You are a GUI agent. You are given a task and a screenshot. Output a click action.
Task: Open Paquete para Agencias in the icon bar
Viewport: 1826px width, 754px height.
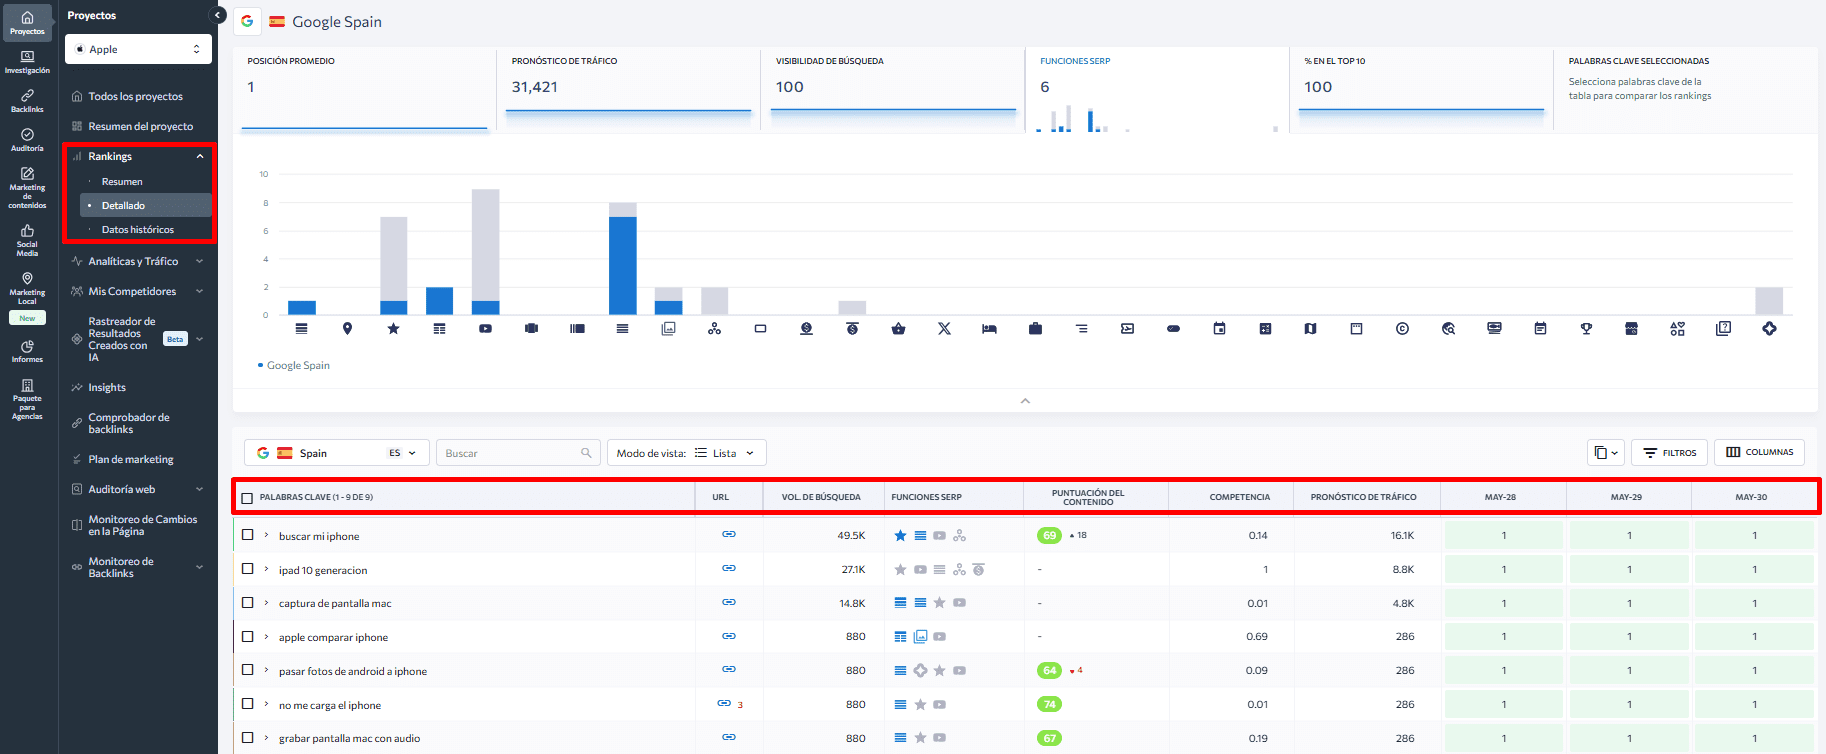point(27,400)
